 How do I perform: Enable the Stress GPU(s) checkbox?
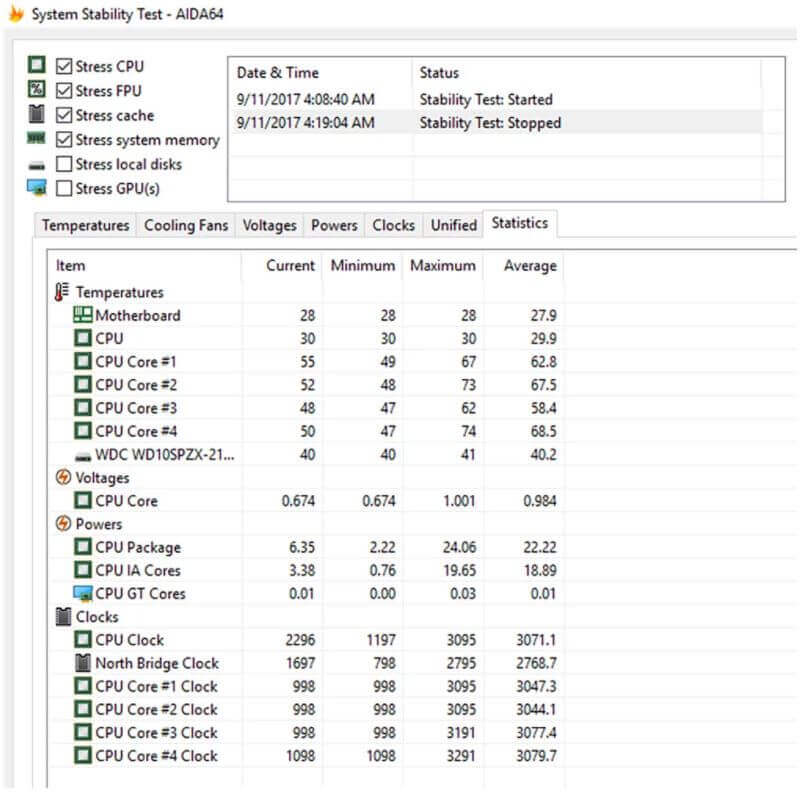(x=64, y=188)
